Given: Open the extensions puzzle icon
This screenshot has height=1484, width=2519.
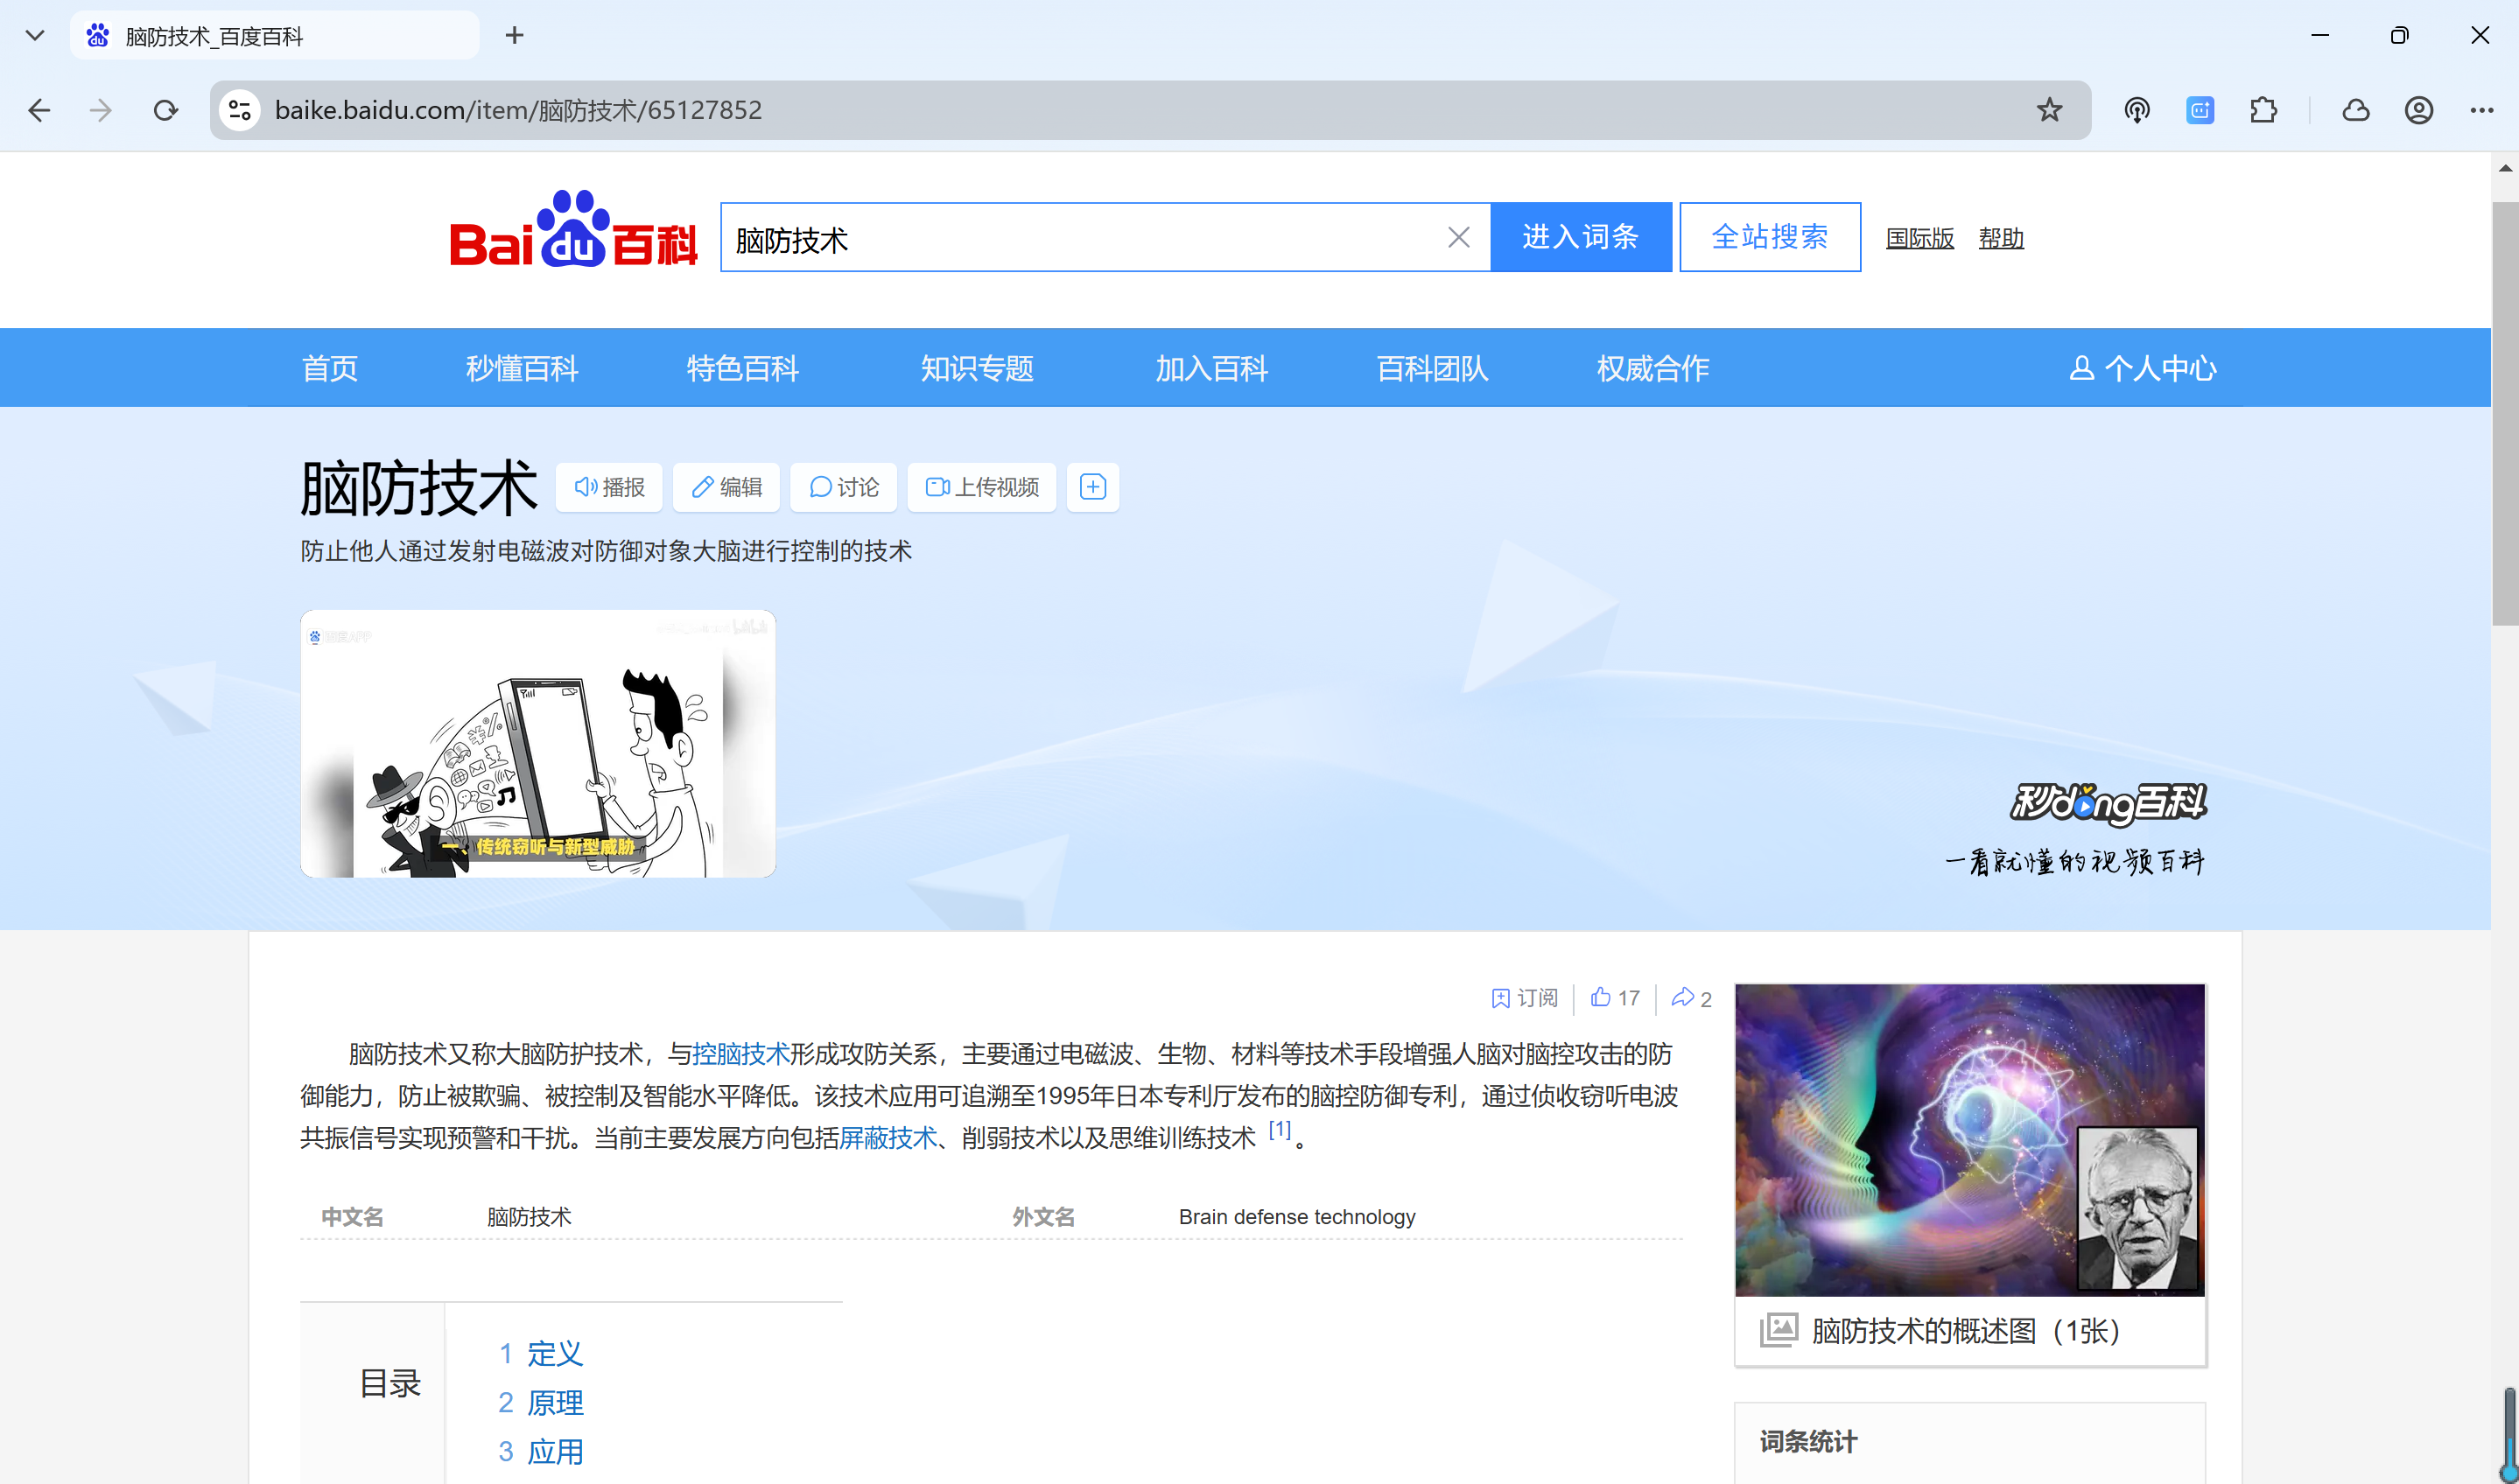Looking at the screenshot, I should click(x=2263, y=110).
